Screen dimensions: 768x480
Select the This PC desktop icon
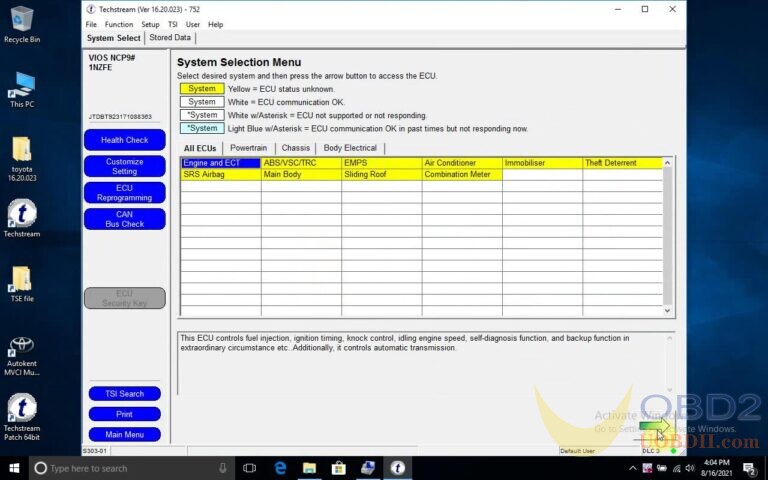(x=22, y=90)
